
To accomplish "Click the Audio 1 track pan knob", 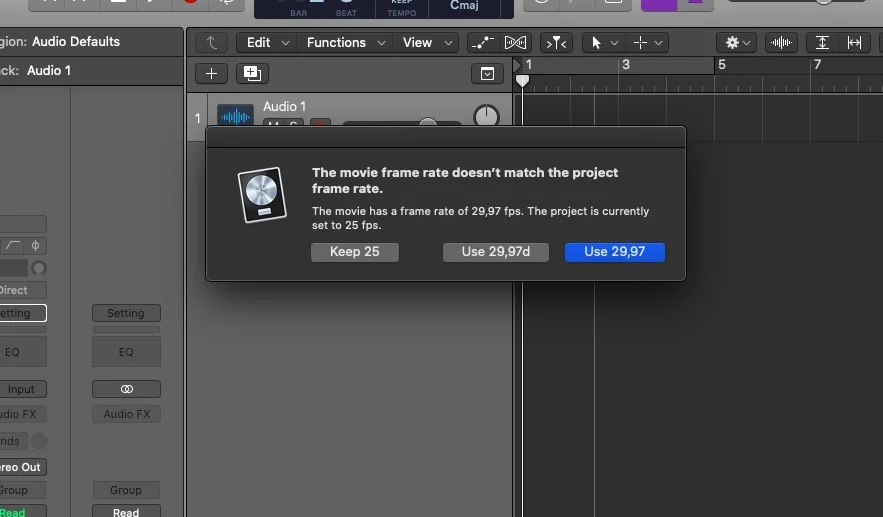I will [486, 117].
